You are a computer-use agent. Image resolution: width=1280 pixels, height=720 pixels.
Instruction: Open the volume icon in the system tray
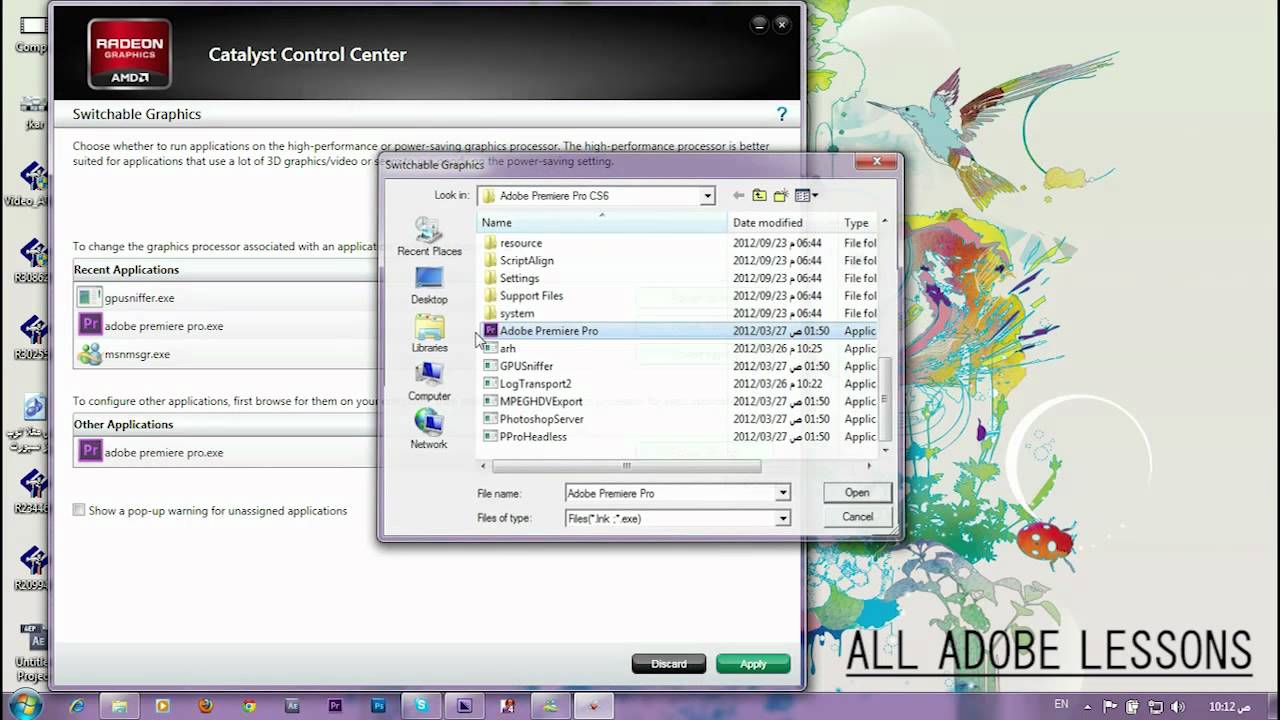pyautogui.click(x=1176, y=706)
